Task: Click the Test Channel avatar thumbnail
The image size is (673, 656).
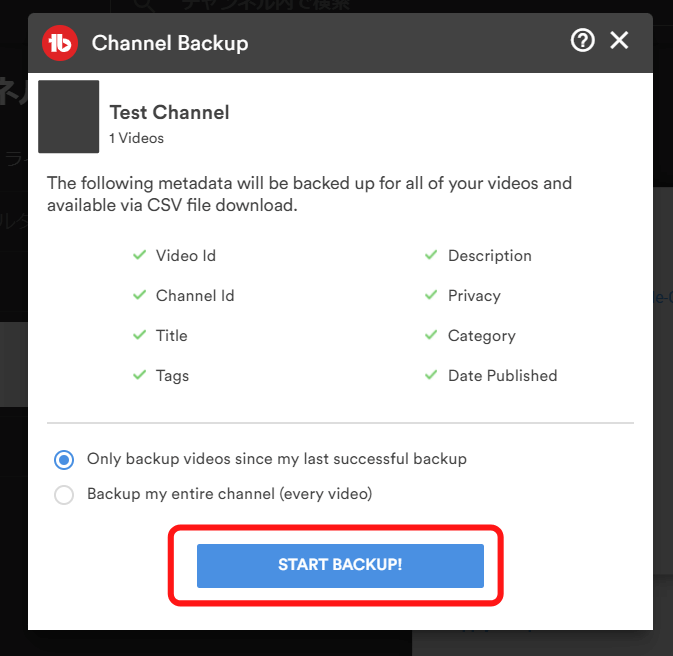Action: click(x=69, y=116)
